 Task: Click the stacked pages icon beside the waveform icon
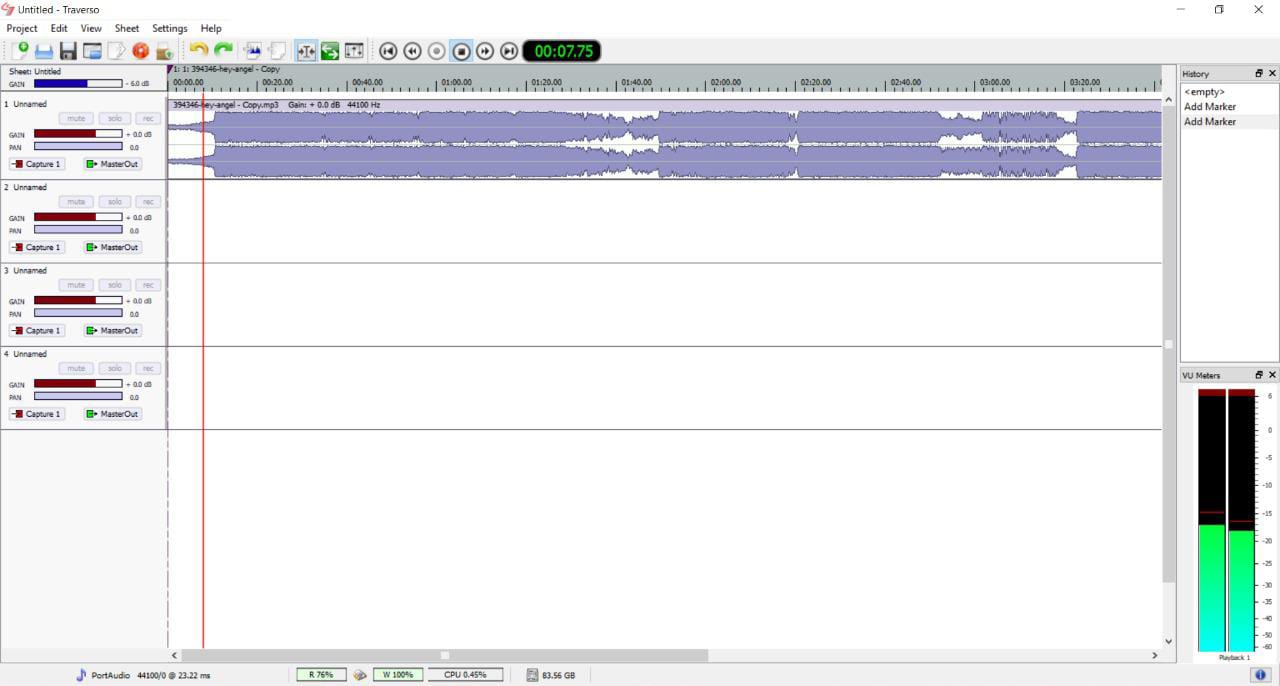(277, 51)
